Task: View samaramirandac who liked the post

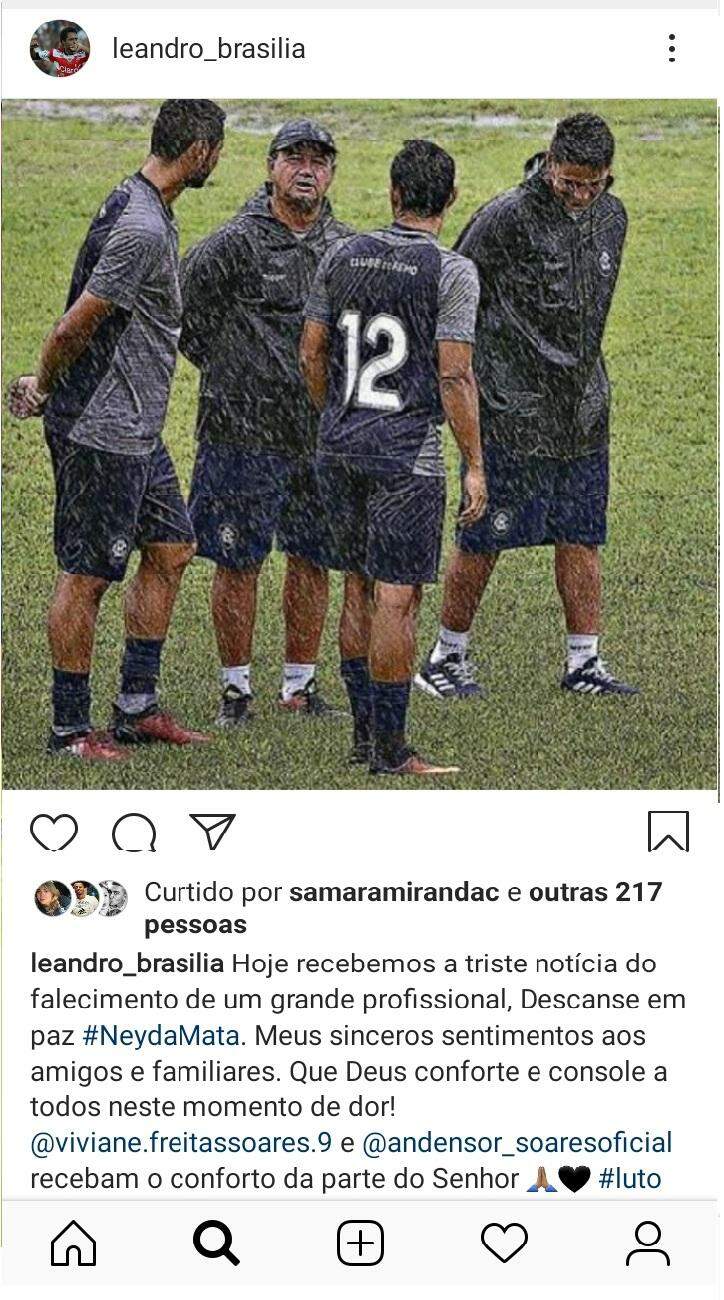Action: point(394,892)
